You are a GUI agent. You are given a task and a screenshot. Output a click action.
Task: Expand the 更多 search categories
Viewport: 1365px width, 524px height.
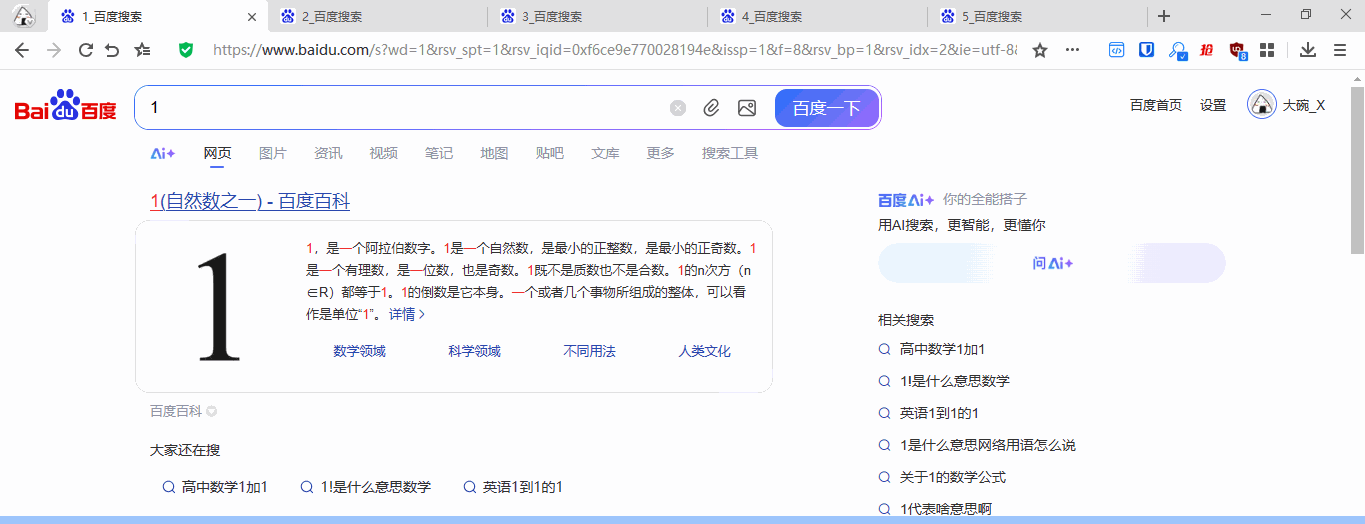pyautogui.click(x=660, y=153)
